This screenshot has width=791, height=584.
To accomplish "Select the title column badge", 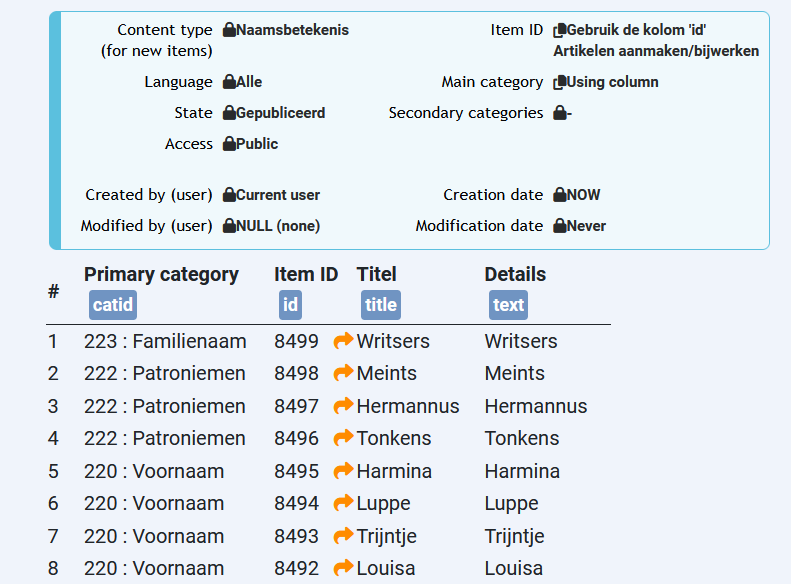I will pyautogui.click(x=380, y=305).
